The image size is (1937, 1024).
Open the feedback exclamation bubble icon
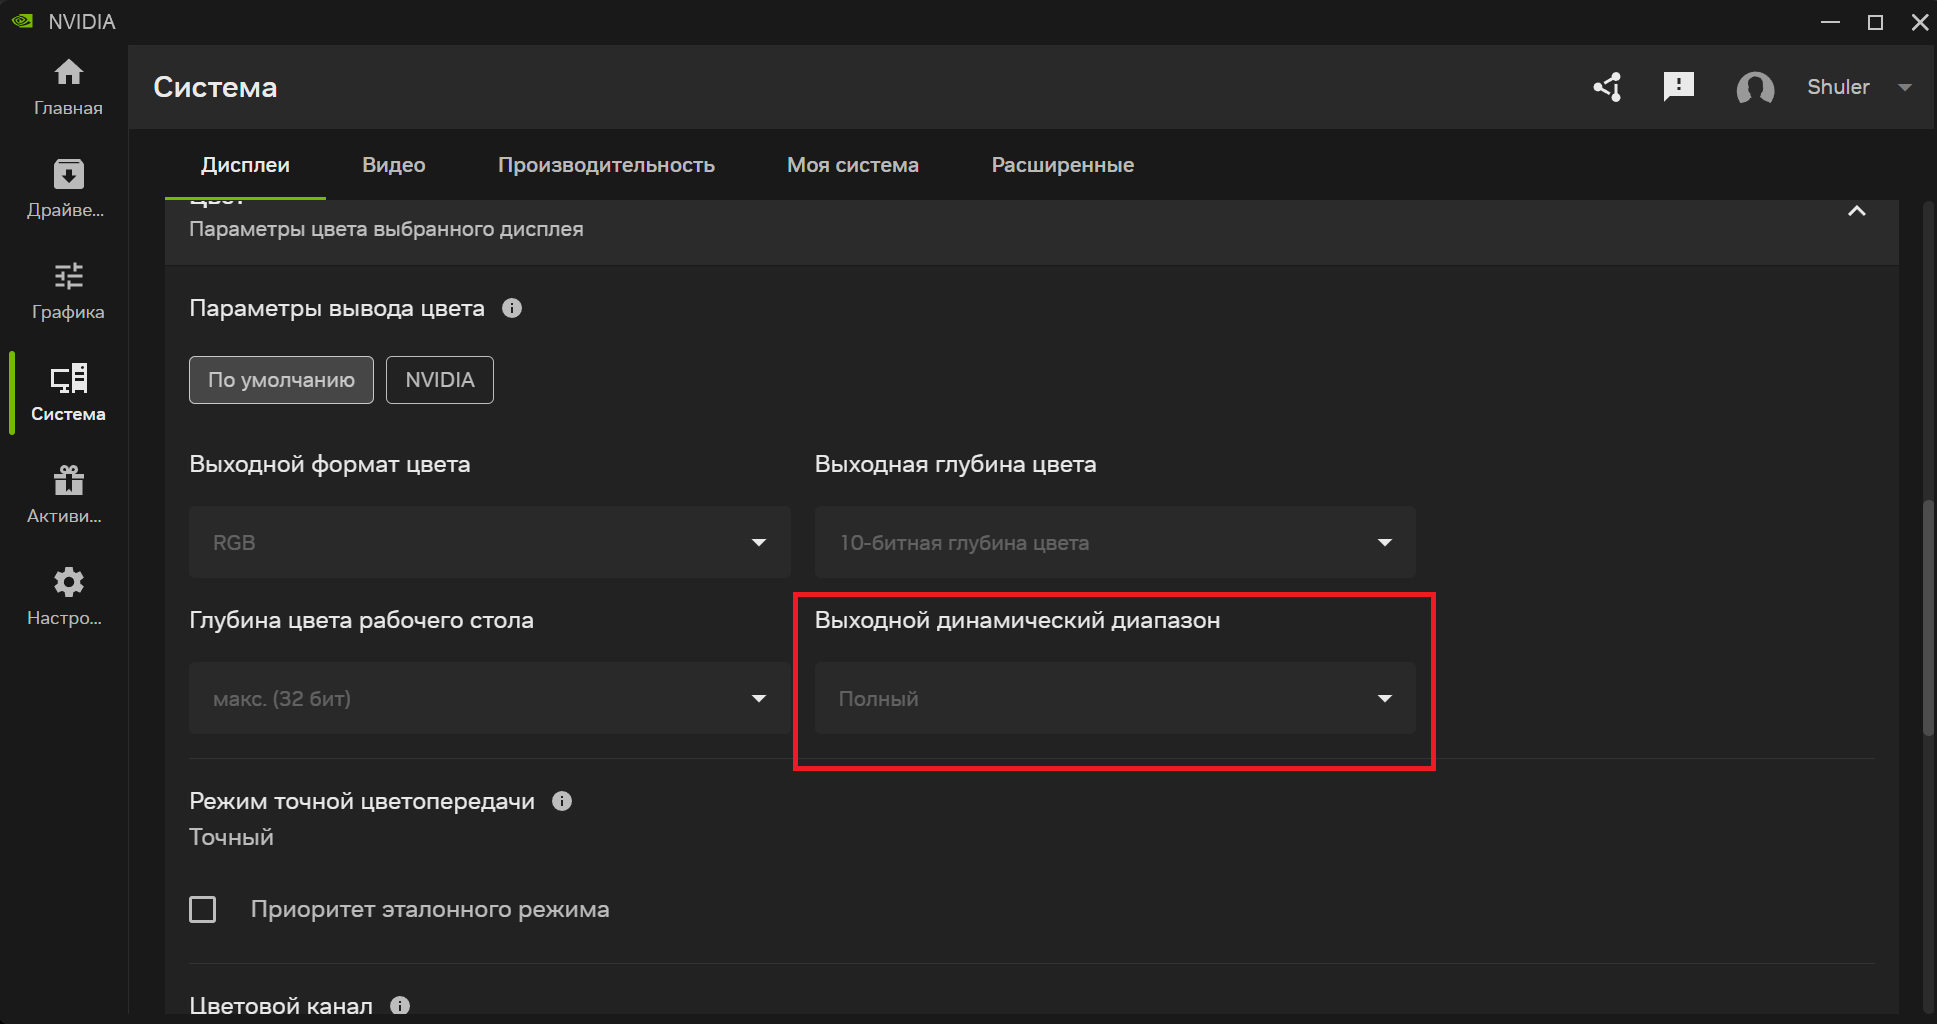click(x=1679, y=87)
